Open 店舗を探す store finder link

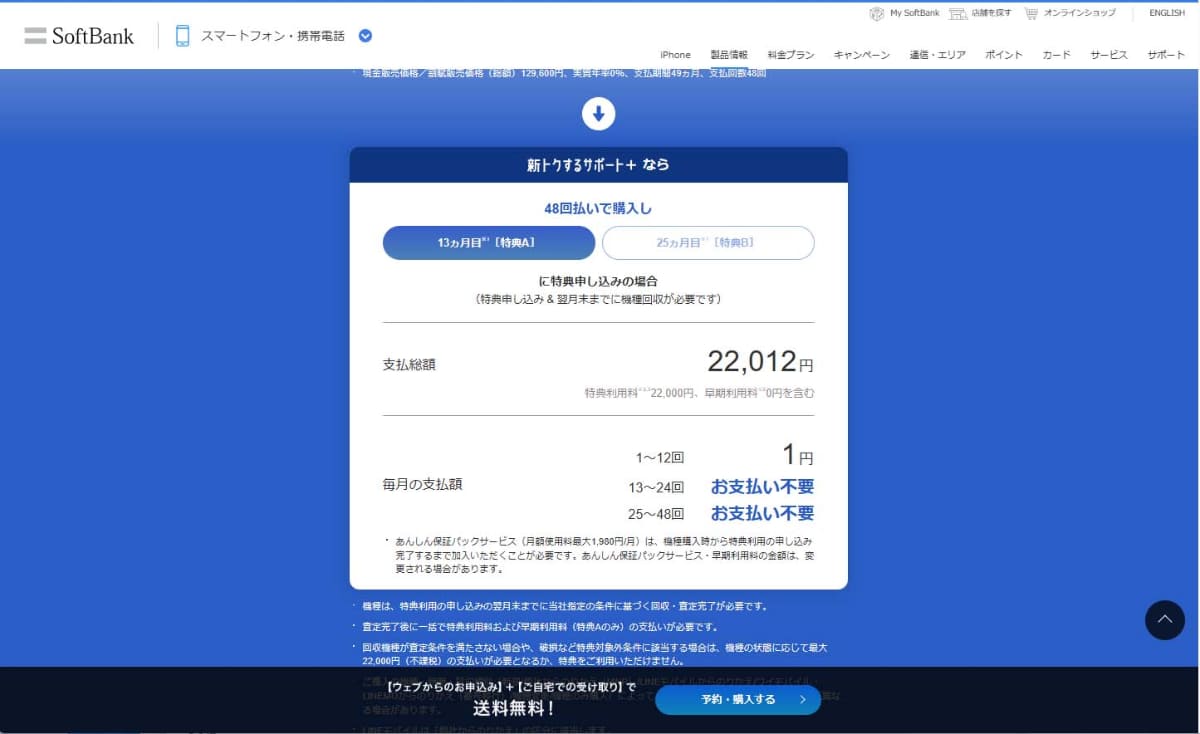click(x=991, y=13)
